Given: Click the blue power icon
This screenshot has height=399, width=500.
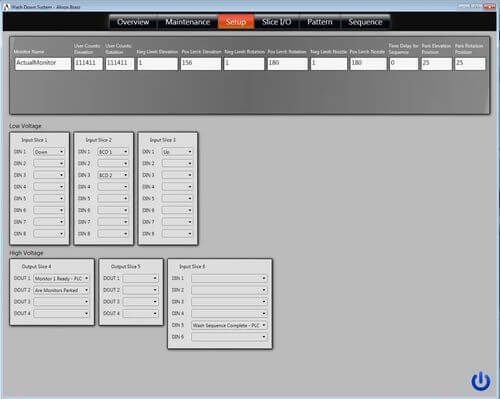Looking at the screenshot, I should coord(480,381).
